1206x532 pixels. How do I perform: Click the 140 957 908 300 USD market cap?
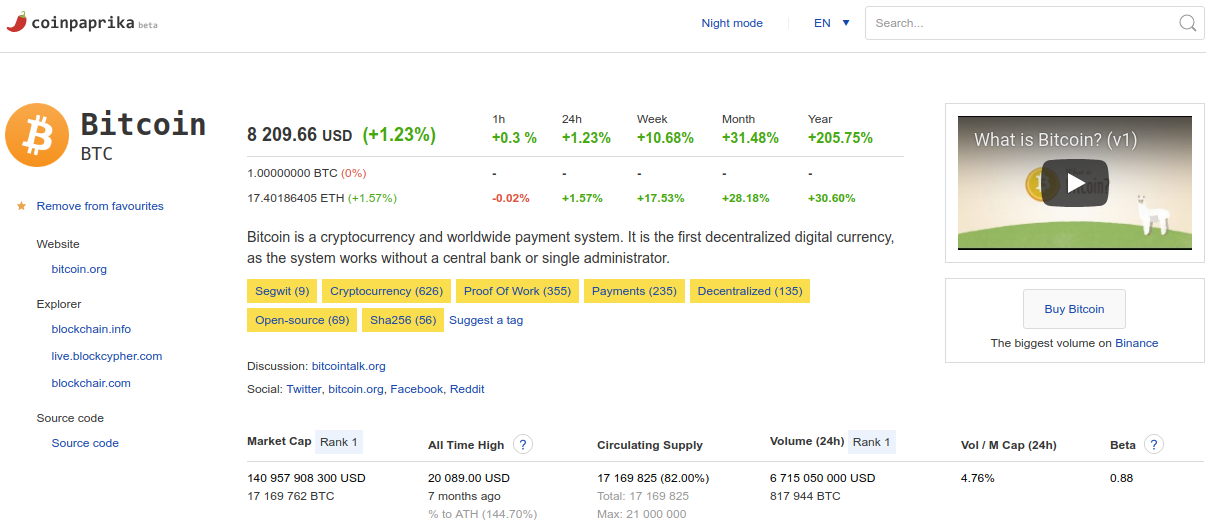(306, 478)
